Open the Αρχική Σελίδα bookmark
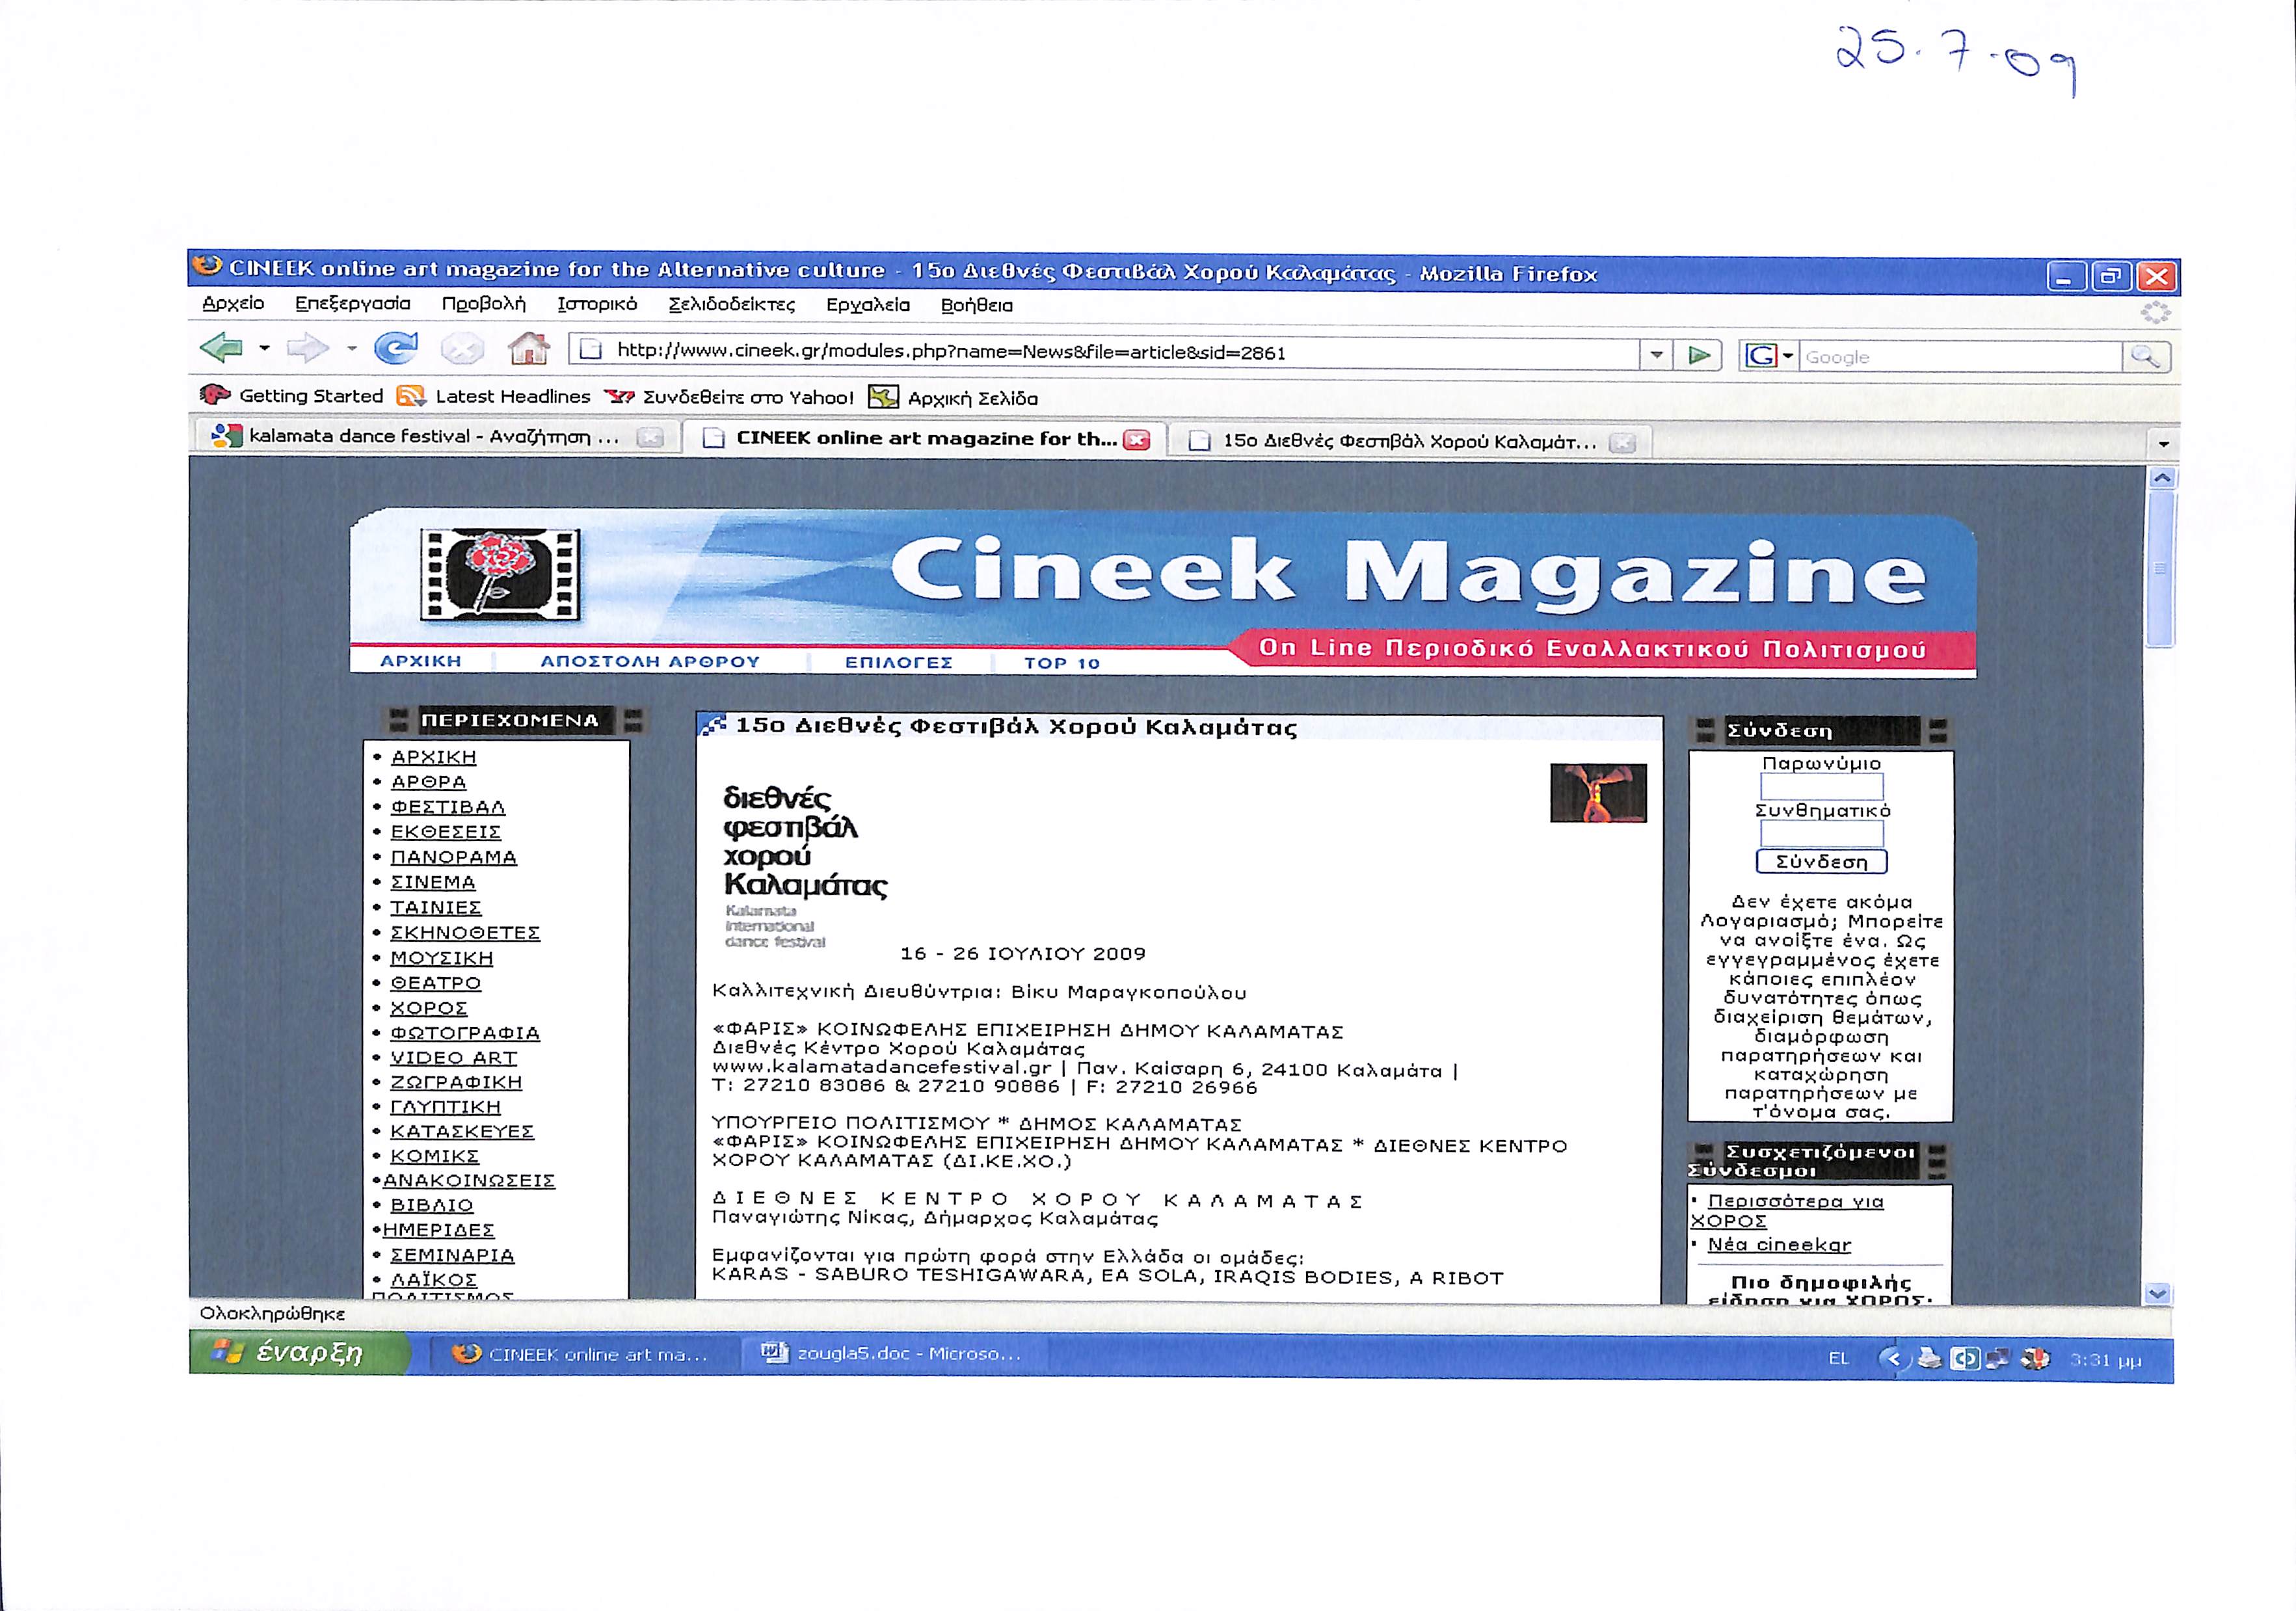2296x1611 pixels. point(953,398)
